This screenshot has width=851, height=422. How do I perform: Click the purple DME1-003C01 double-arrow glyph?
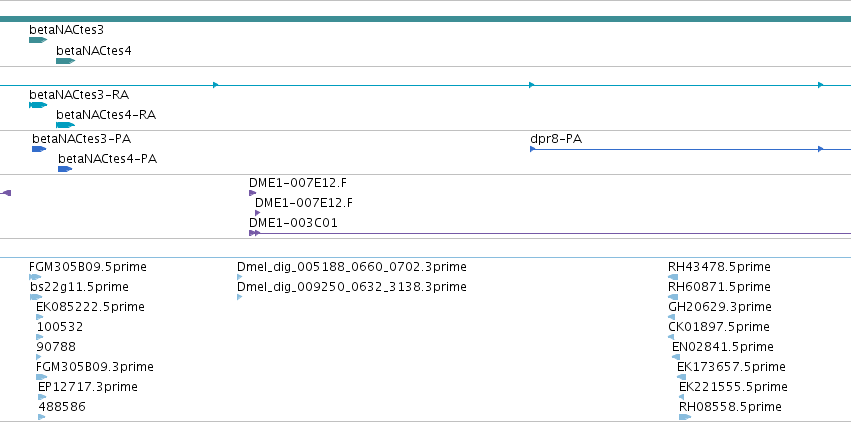(255, 233)
